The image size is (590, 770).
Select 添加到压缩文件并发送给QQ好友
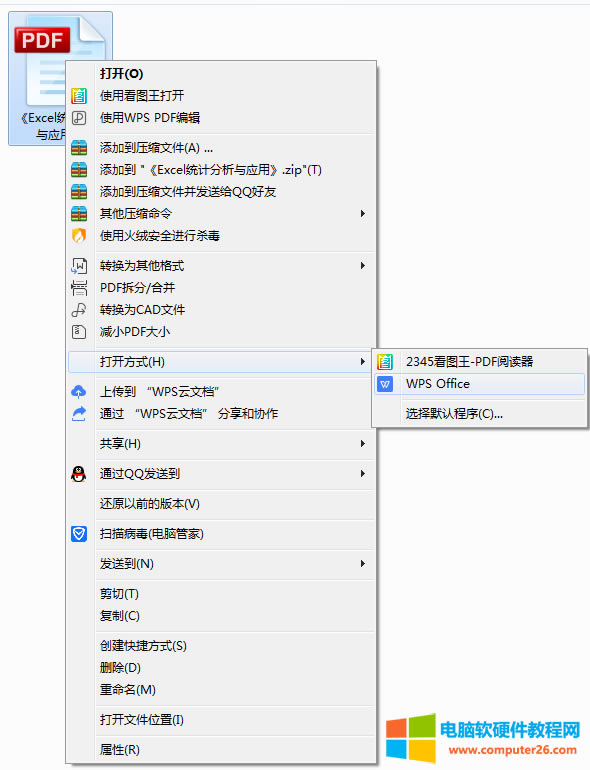point(221,192)
